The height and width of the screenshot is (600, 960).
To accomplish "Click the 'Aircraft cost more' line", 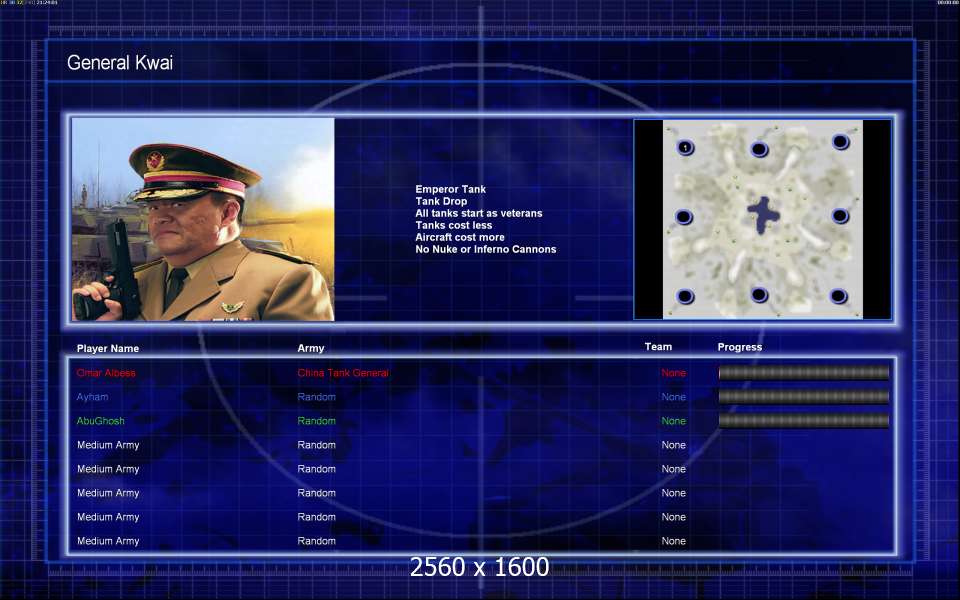I will (x=460, y=237).
